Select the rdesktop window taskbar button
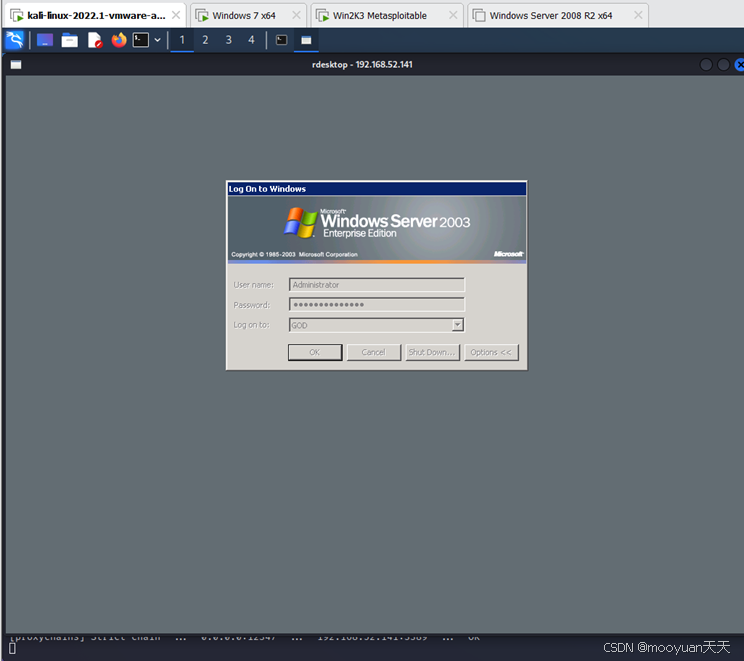The height and width of the screenshot is (661, 744). point(306,40)
